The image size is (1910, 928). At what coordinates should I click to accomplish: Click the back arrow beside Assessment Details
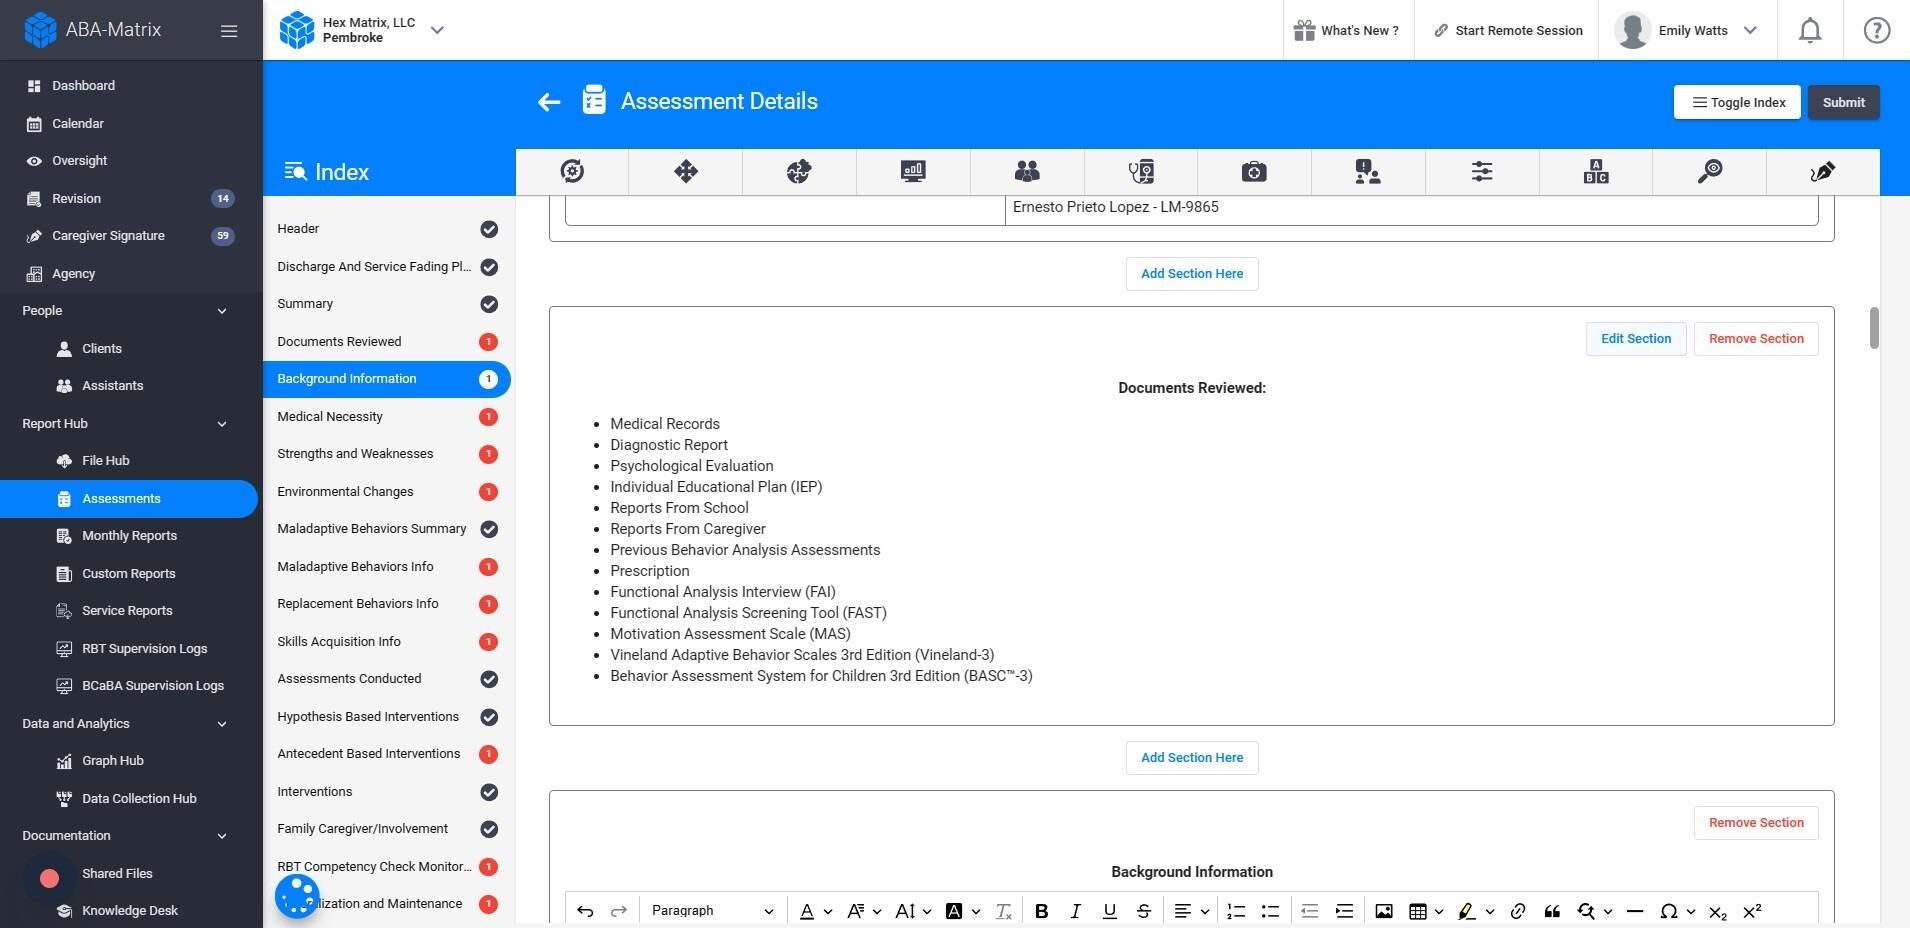[548, 102]
